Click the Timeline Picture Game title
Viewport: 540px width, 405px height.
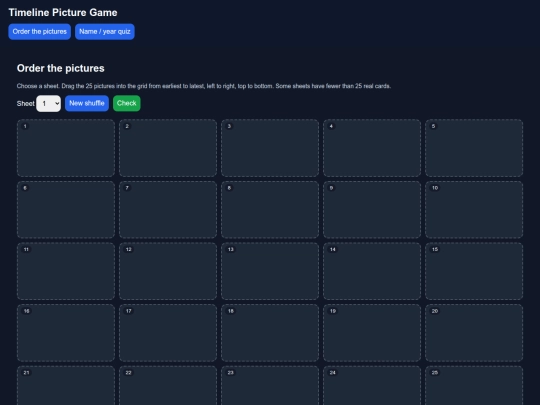63,13
